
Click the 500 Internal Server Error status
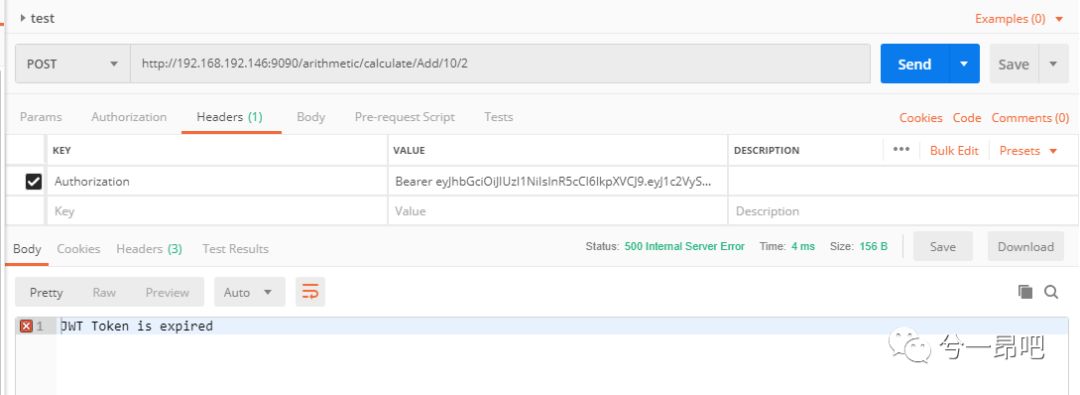coord(685,246)
